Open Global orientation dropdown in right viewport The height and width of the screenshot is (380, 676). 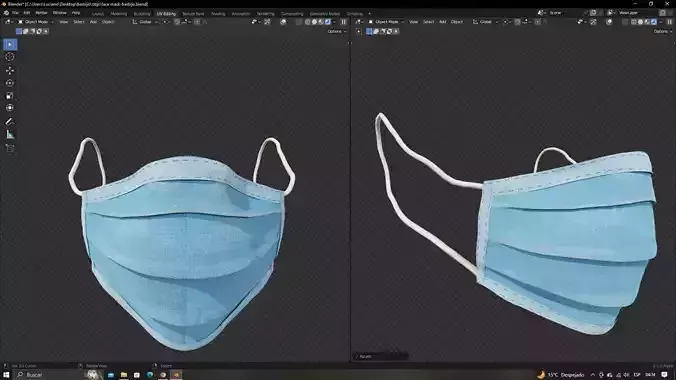[485, 22]
